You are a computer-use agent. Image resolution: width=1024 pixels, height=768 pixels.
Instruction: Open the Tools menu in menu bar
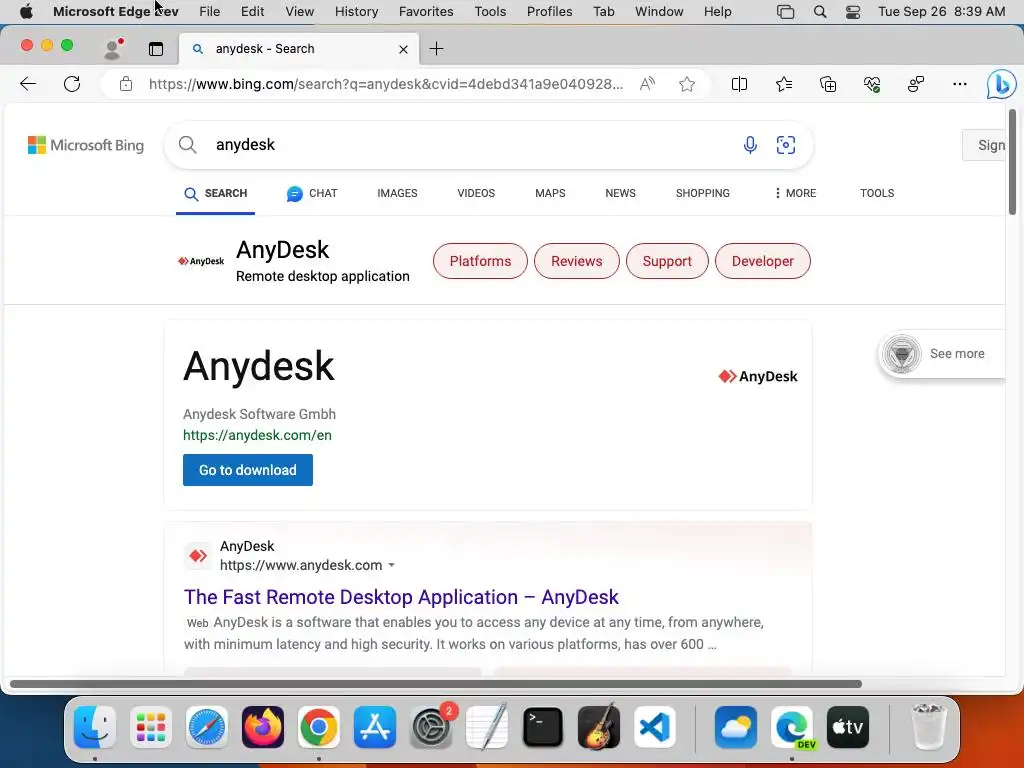pos(490,12)
